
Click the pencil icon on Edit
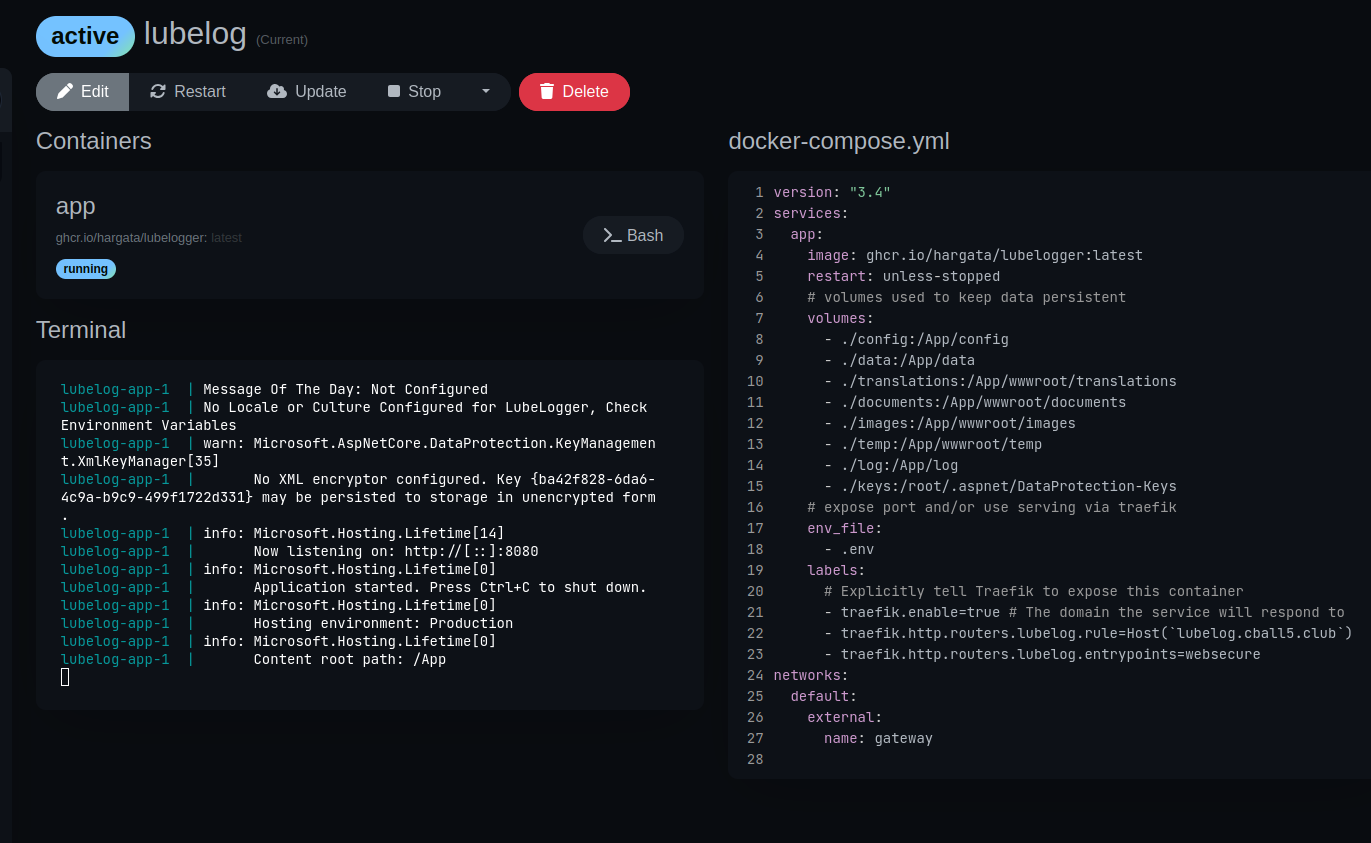(65, 92)
